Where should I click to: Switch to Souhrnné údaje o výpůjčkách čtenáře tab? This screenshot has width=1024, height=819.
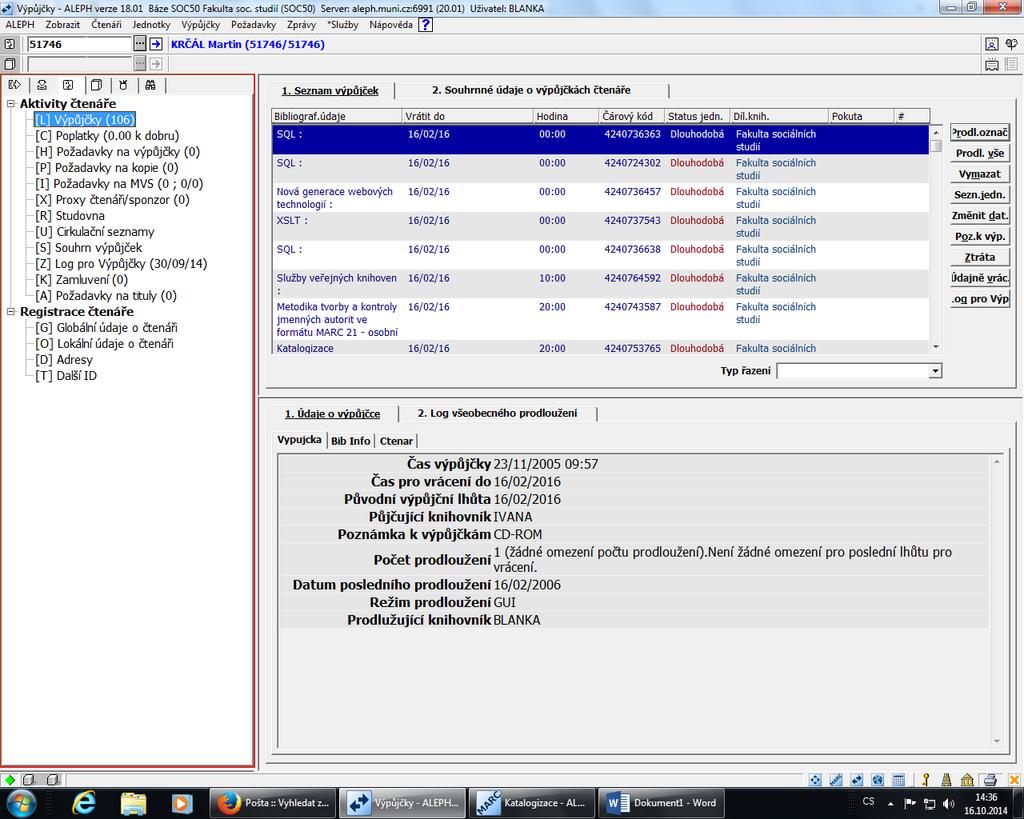point(531,90)
